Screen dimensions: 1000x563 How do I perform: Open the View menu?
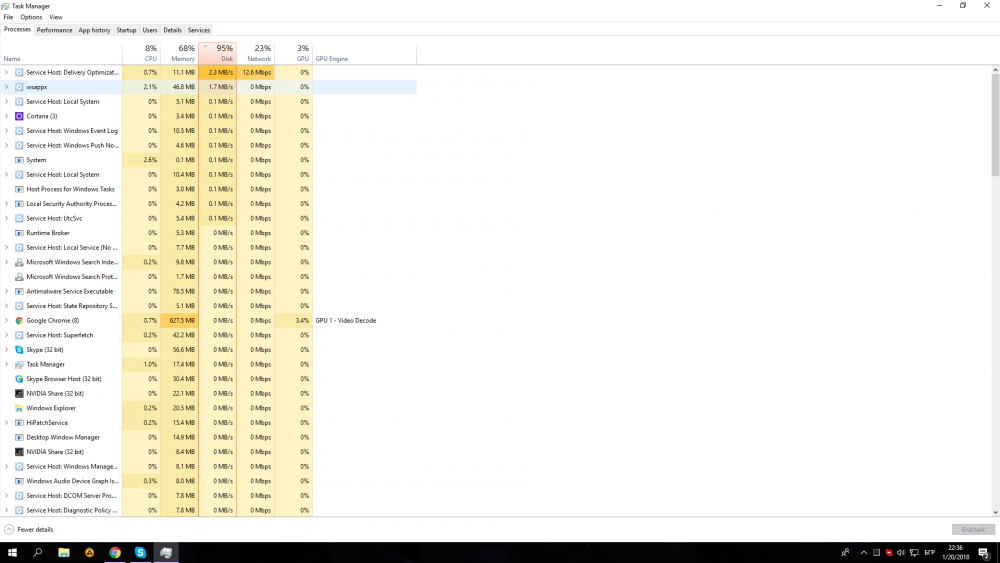56,17
